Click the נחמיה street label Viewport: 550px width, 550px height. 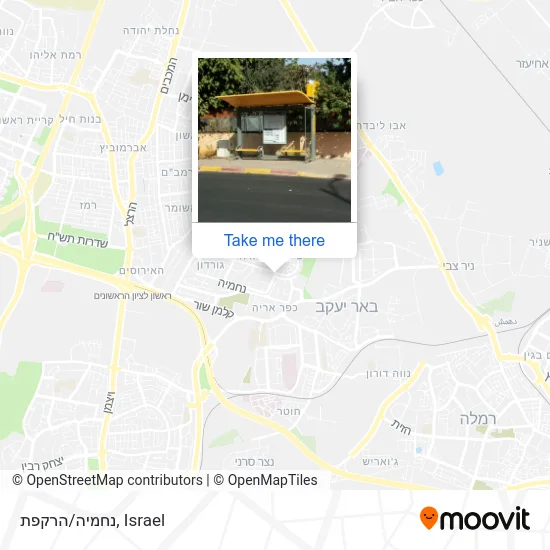click(x=232, y=286)
